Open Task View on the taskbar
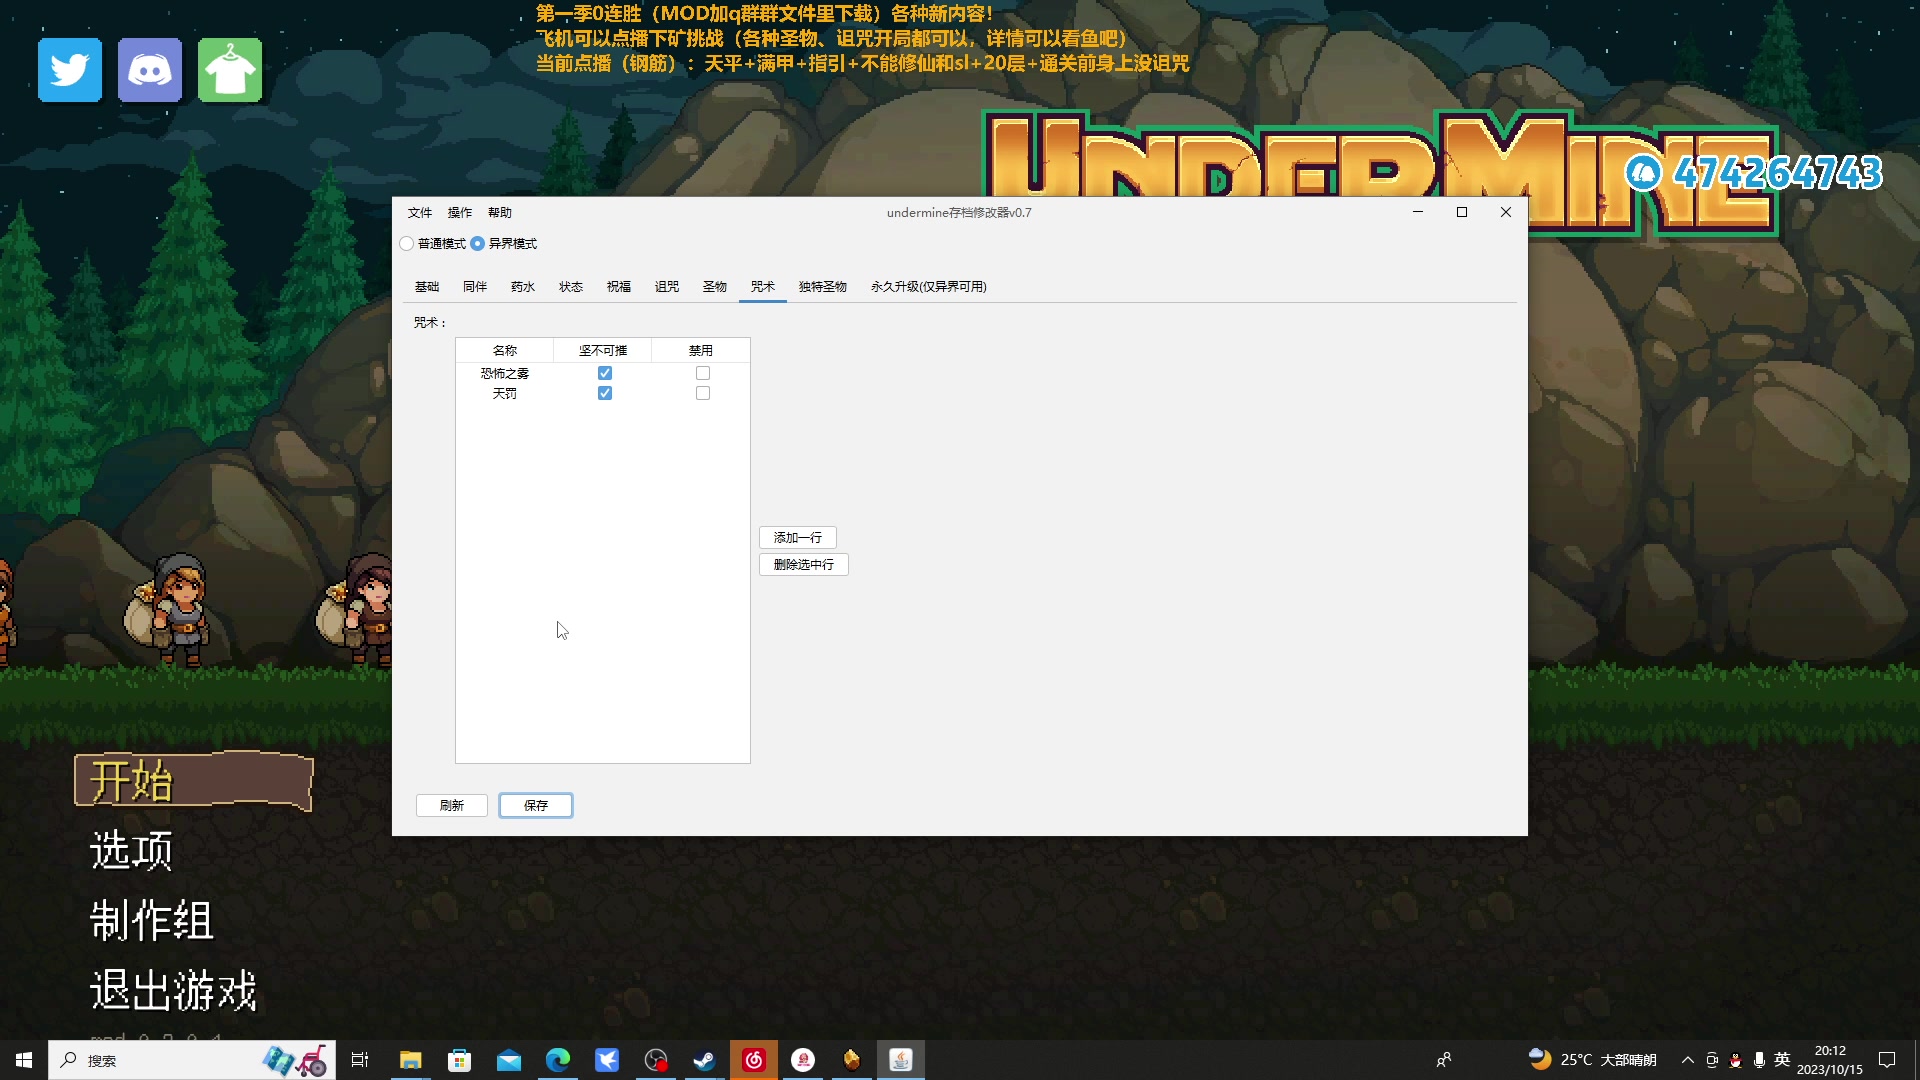The image size is (1920, 1080). pos(360,1060)
